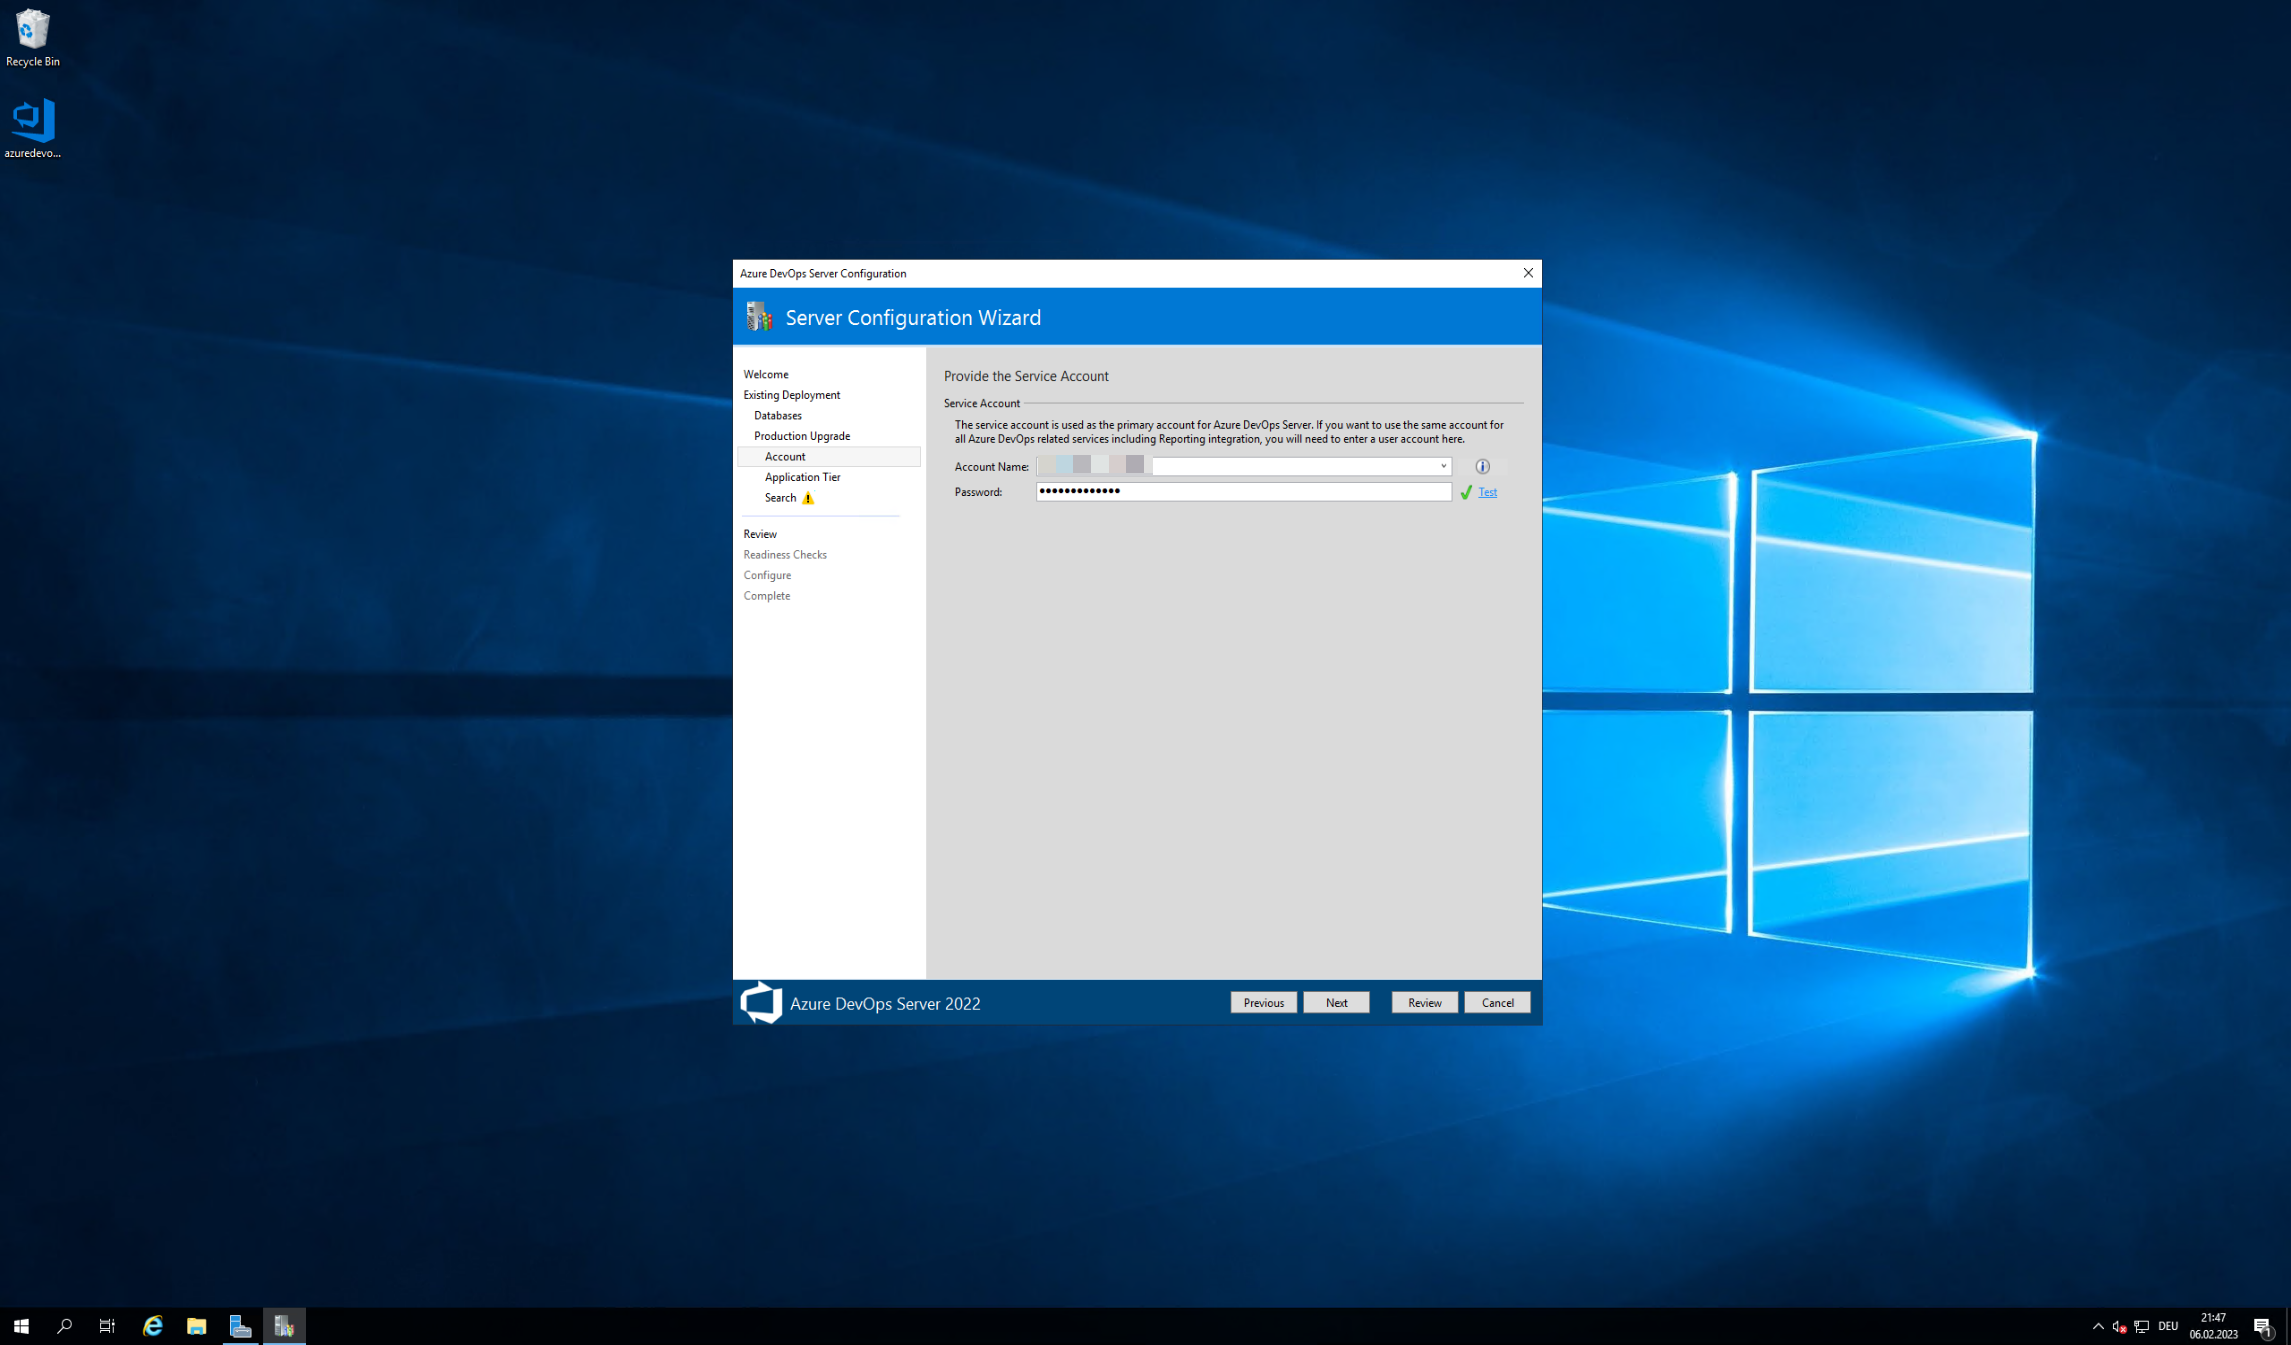2291x1345 pixels.
Task: Launch Internet Explorer from taskbar
Action: click(152, 1326)
